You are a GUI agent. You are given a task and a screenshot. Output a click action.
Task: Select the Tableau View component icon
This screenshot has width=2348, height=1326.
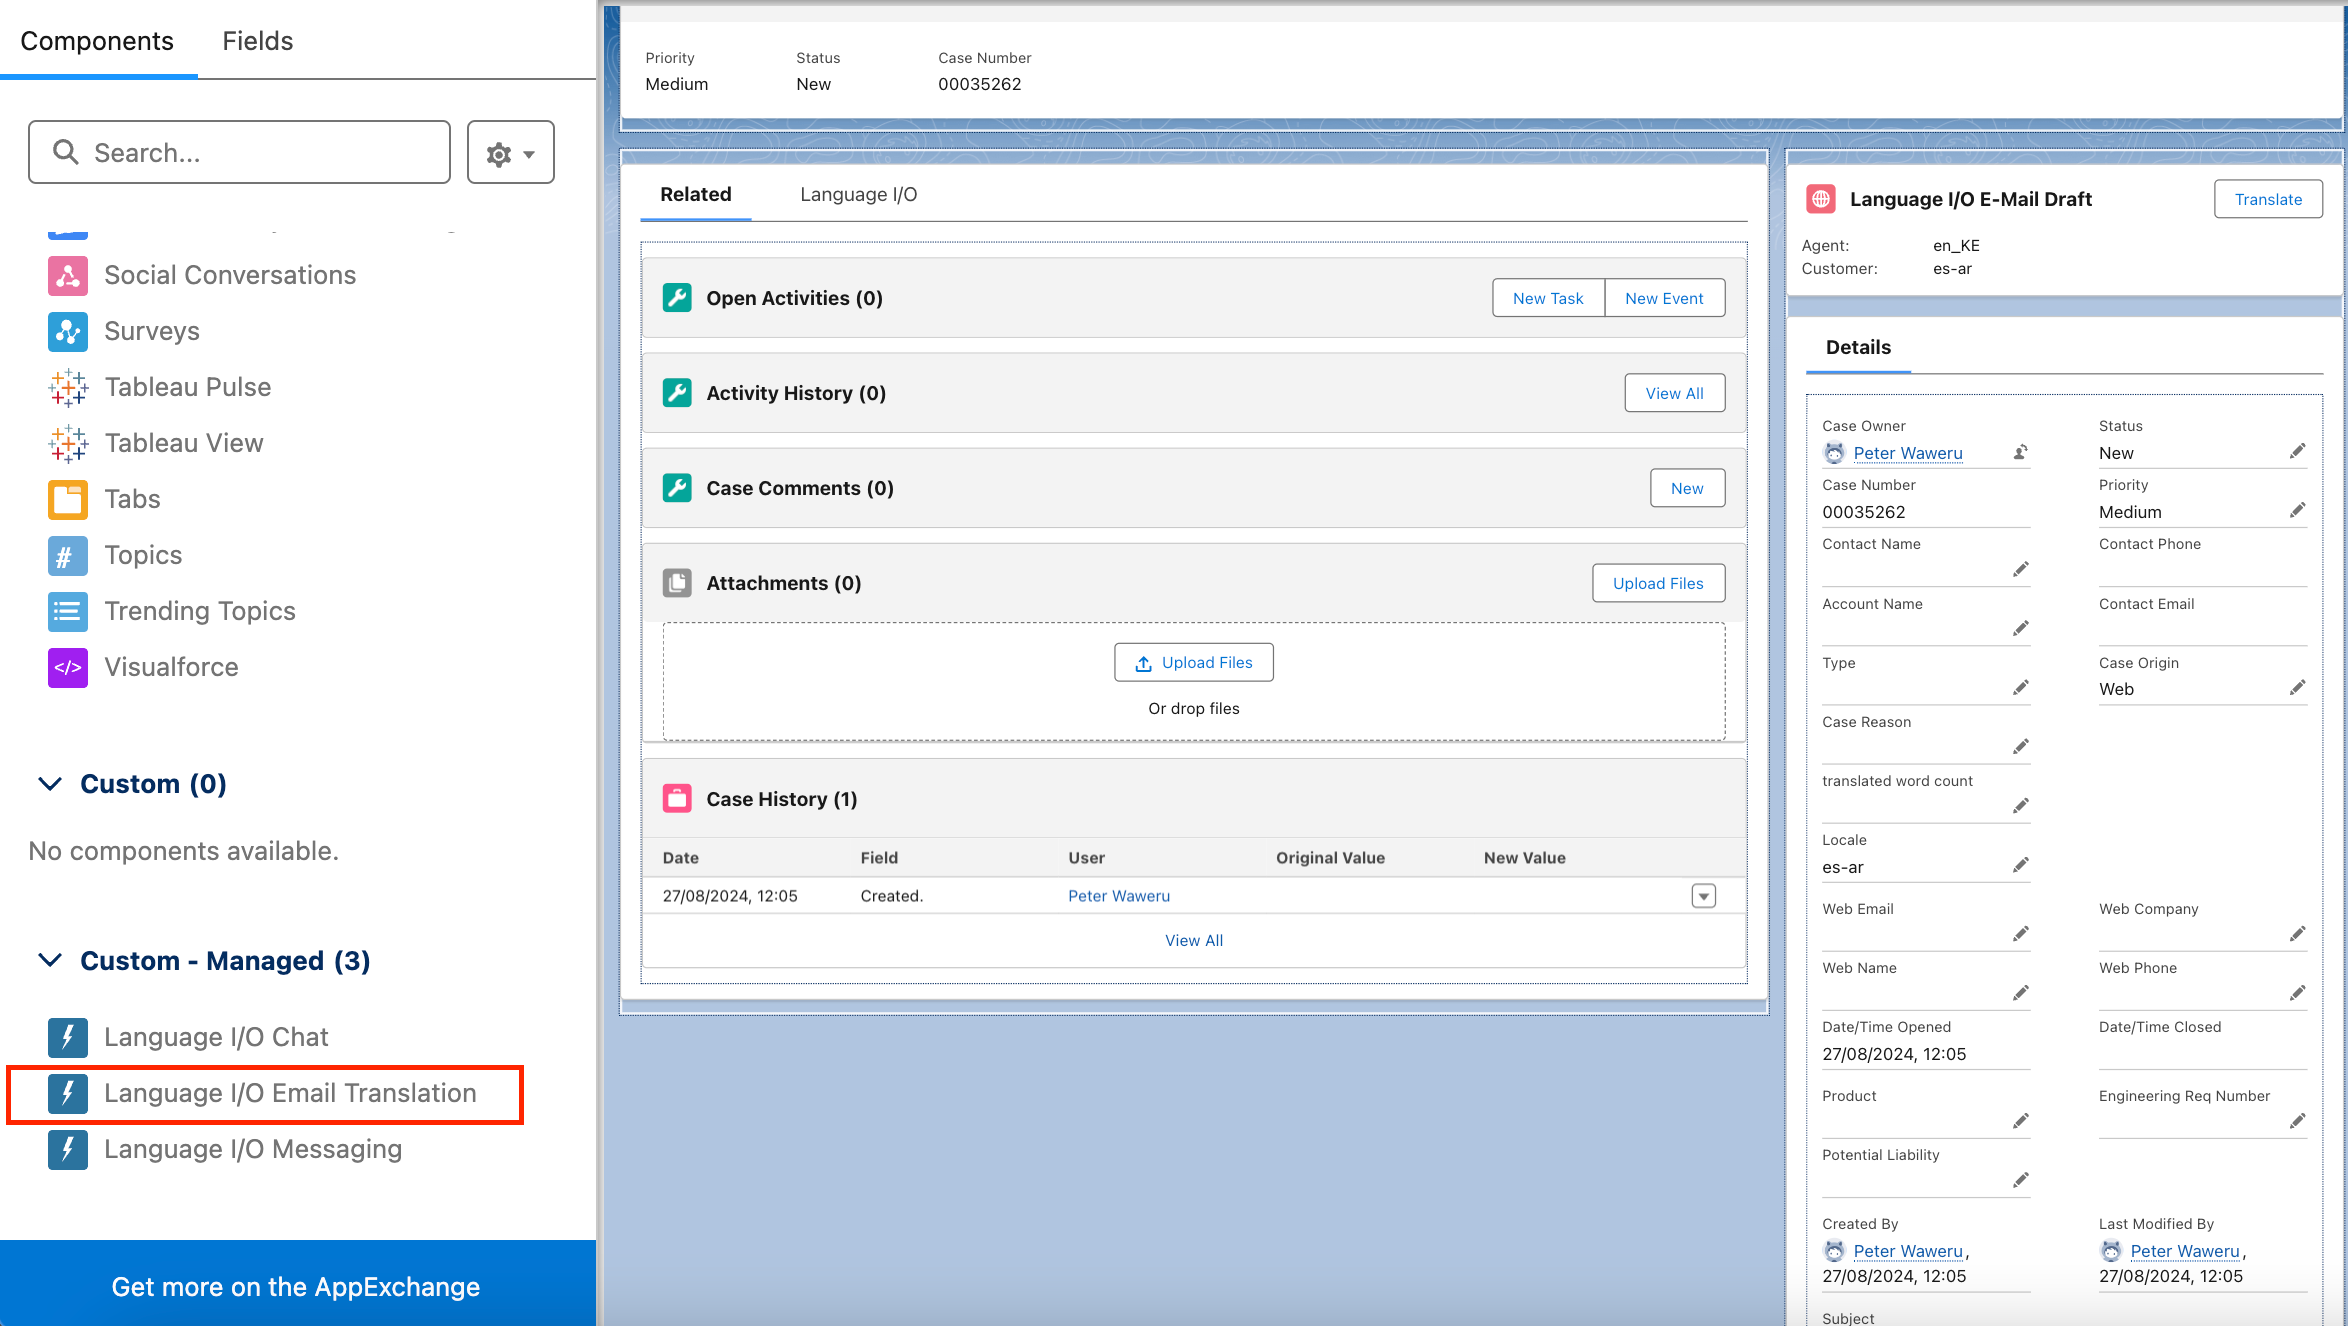click(x=67, y=443)
